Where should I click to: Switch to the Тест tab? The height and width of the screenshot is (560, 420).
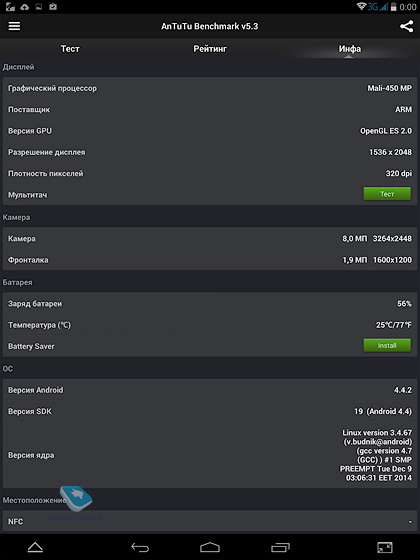(x=70, y=49)
